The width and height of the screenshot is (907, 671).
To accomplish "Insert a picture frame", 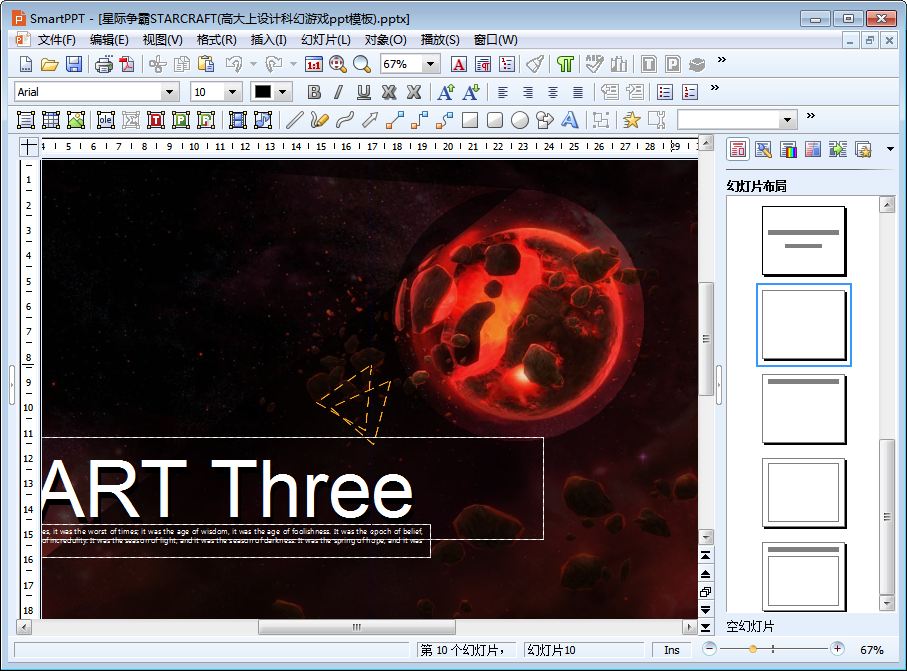I will click(76, 120).
